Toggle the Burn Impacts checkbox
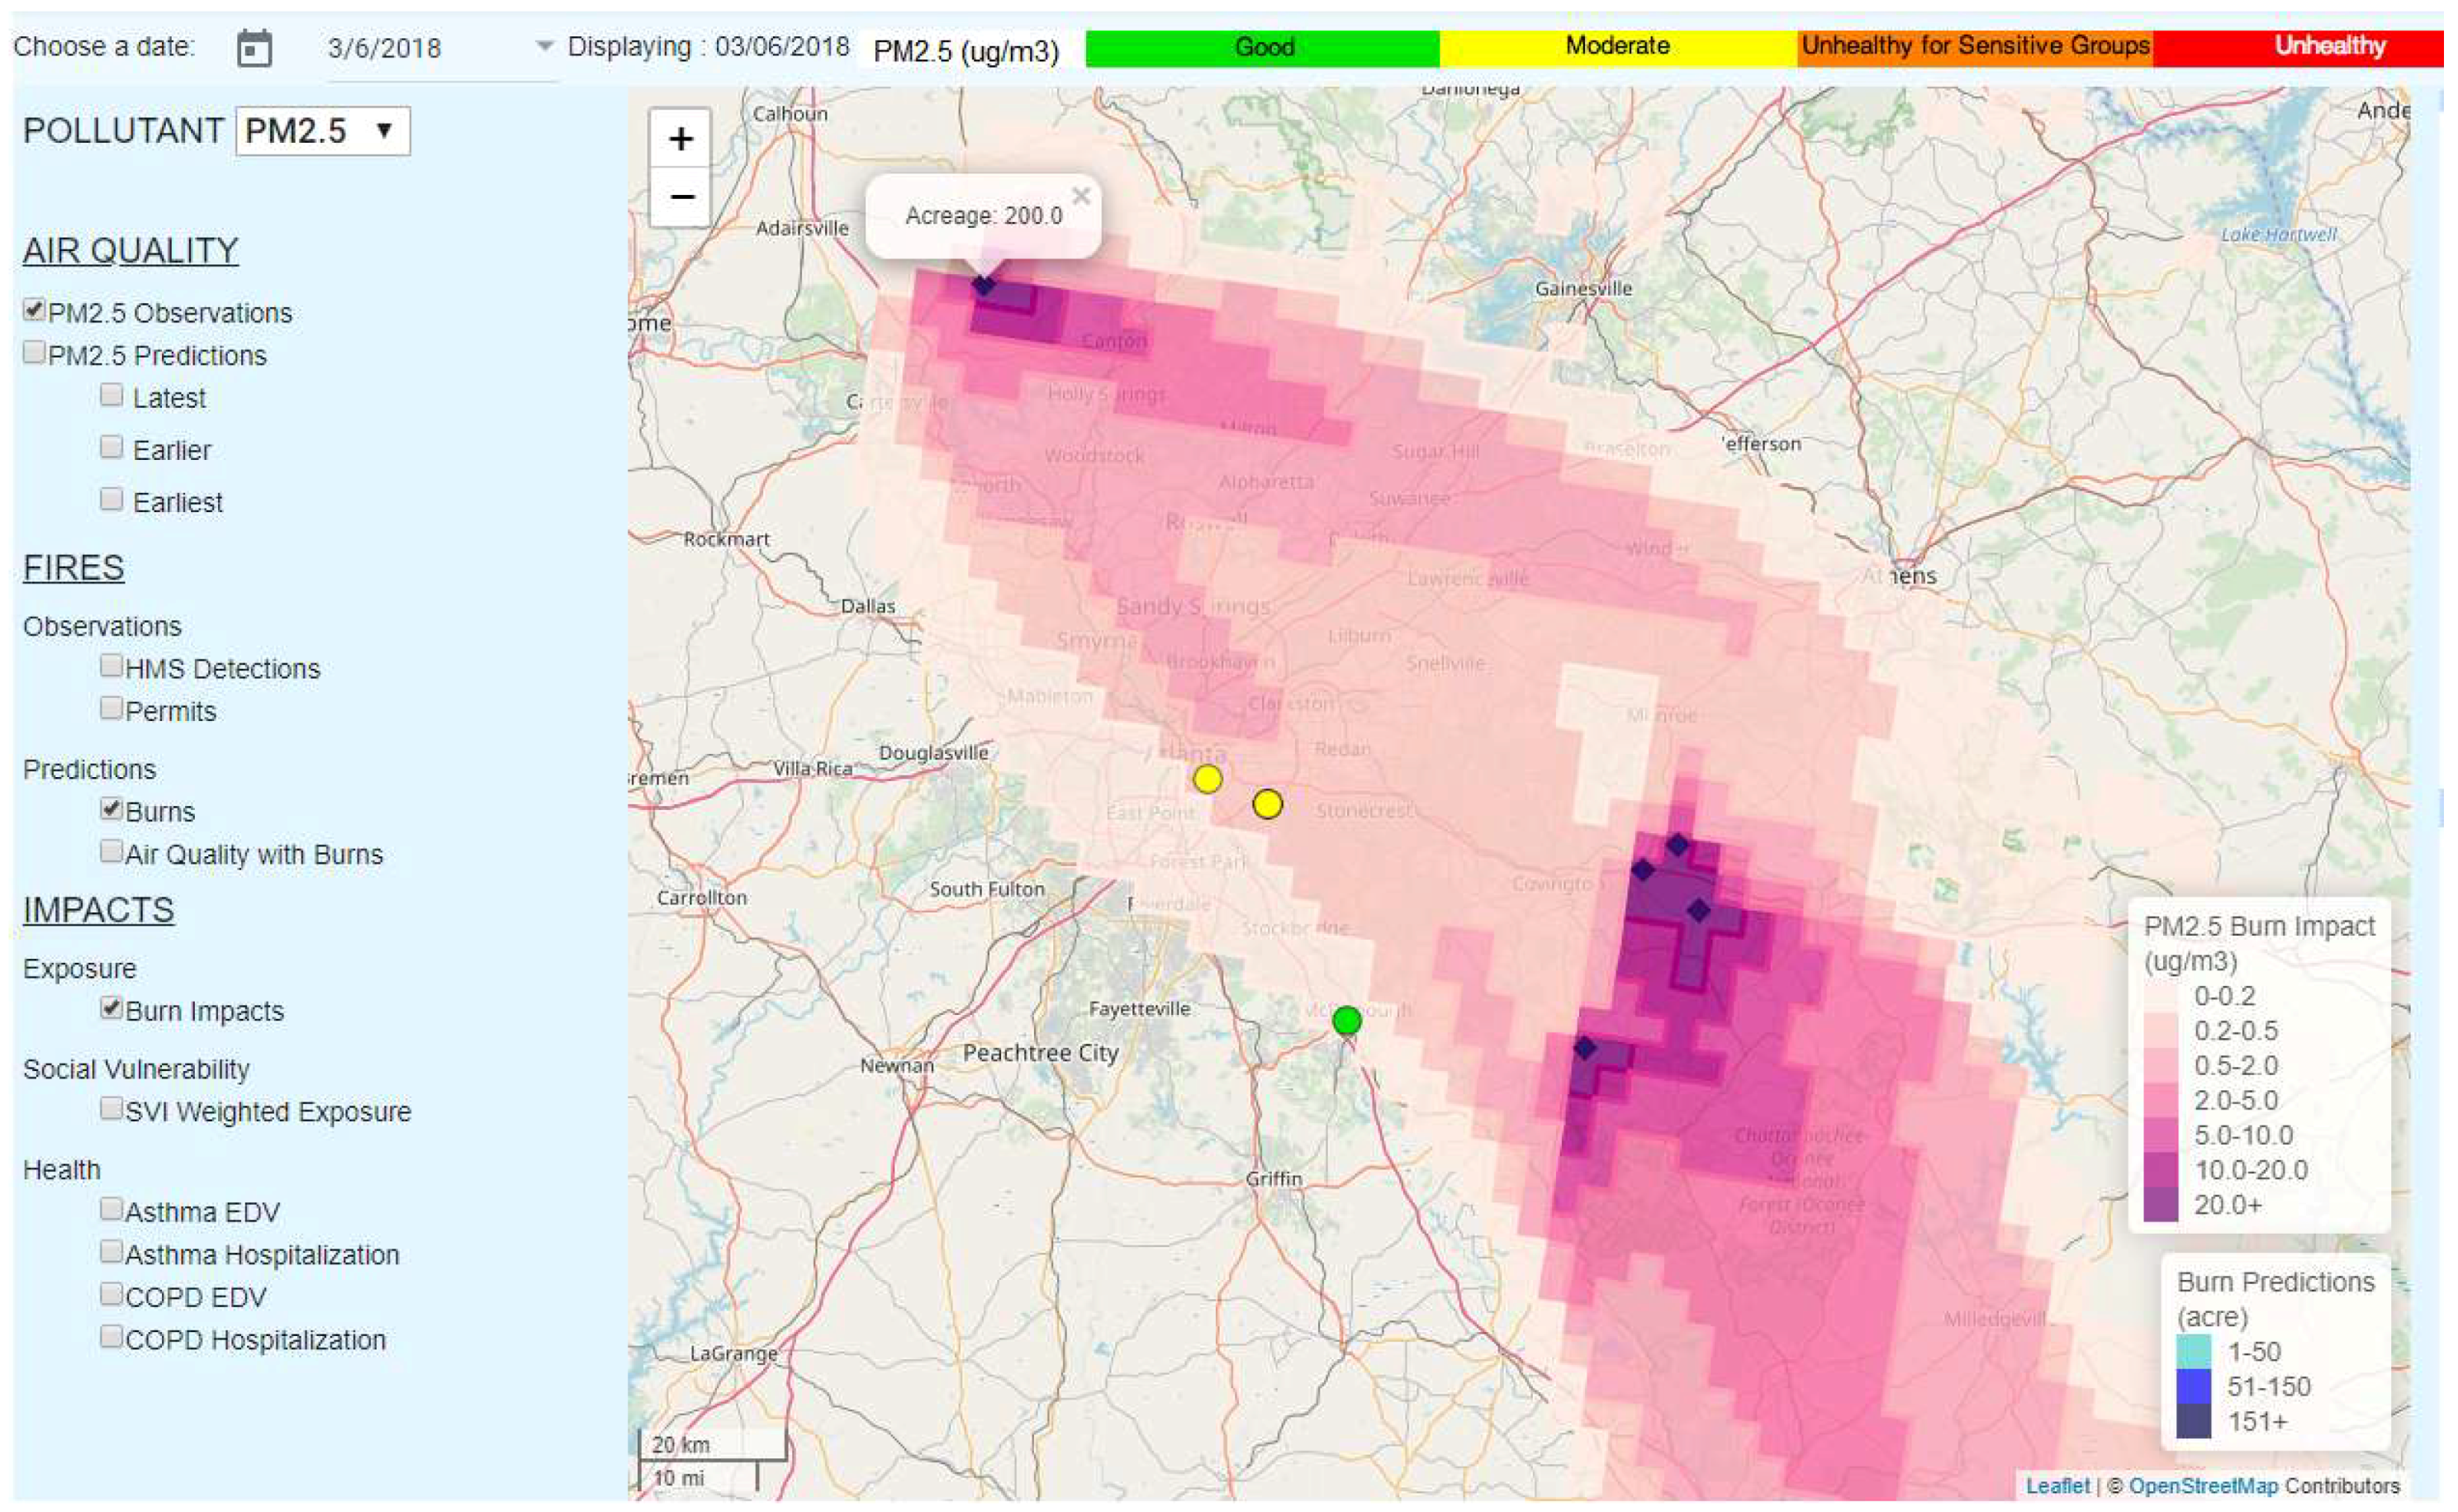 point(112,1010)
